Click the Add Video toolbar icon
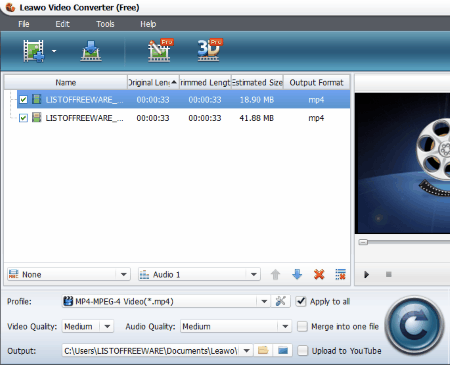The height and width of the screenshot is (365, 450). 33,51
